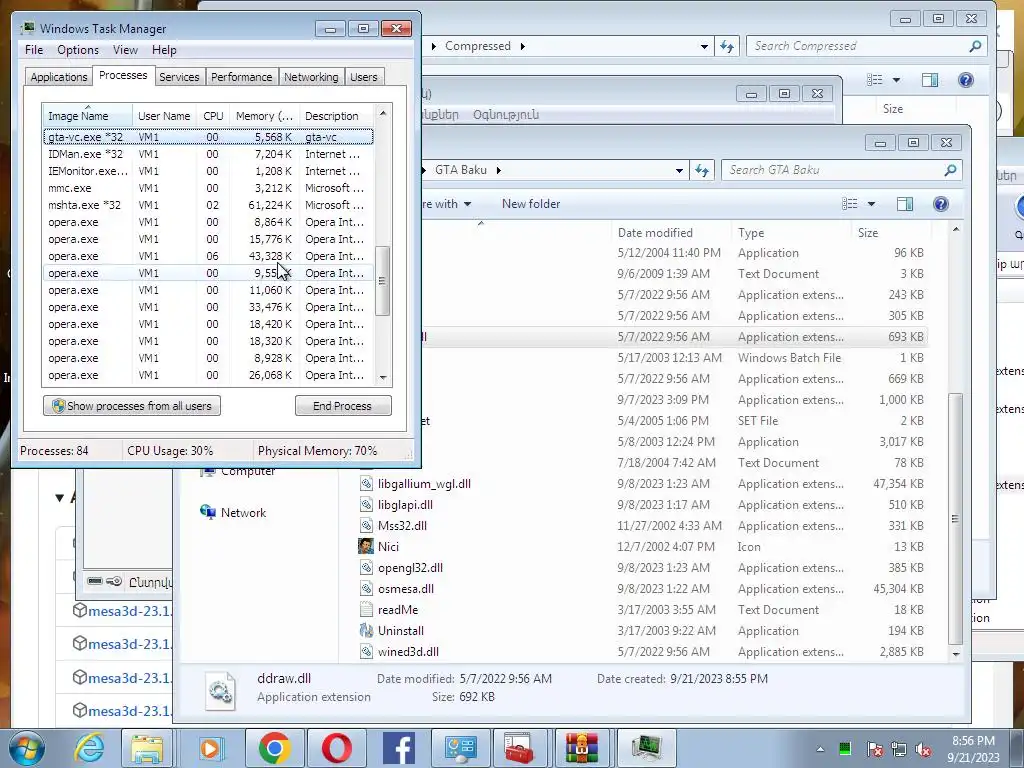
Task: Open the Share with dropdown arrow
Action: pyautogui.click(x=468, y=204)
